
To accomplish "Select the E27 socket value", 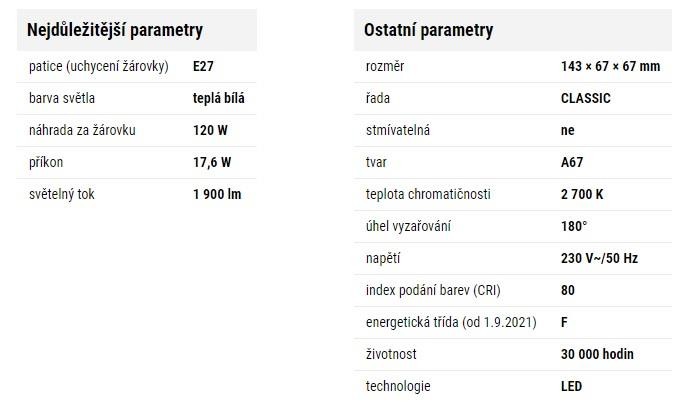I will pos(203,67).
